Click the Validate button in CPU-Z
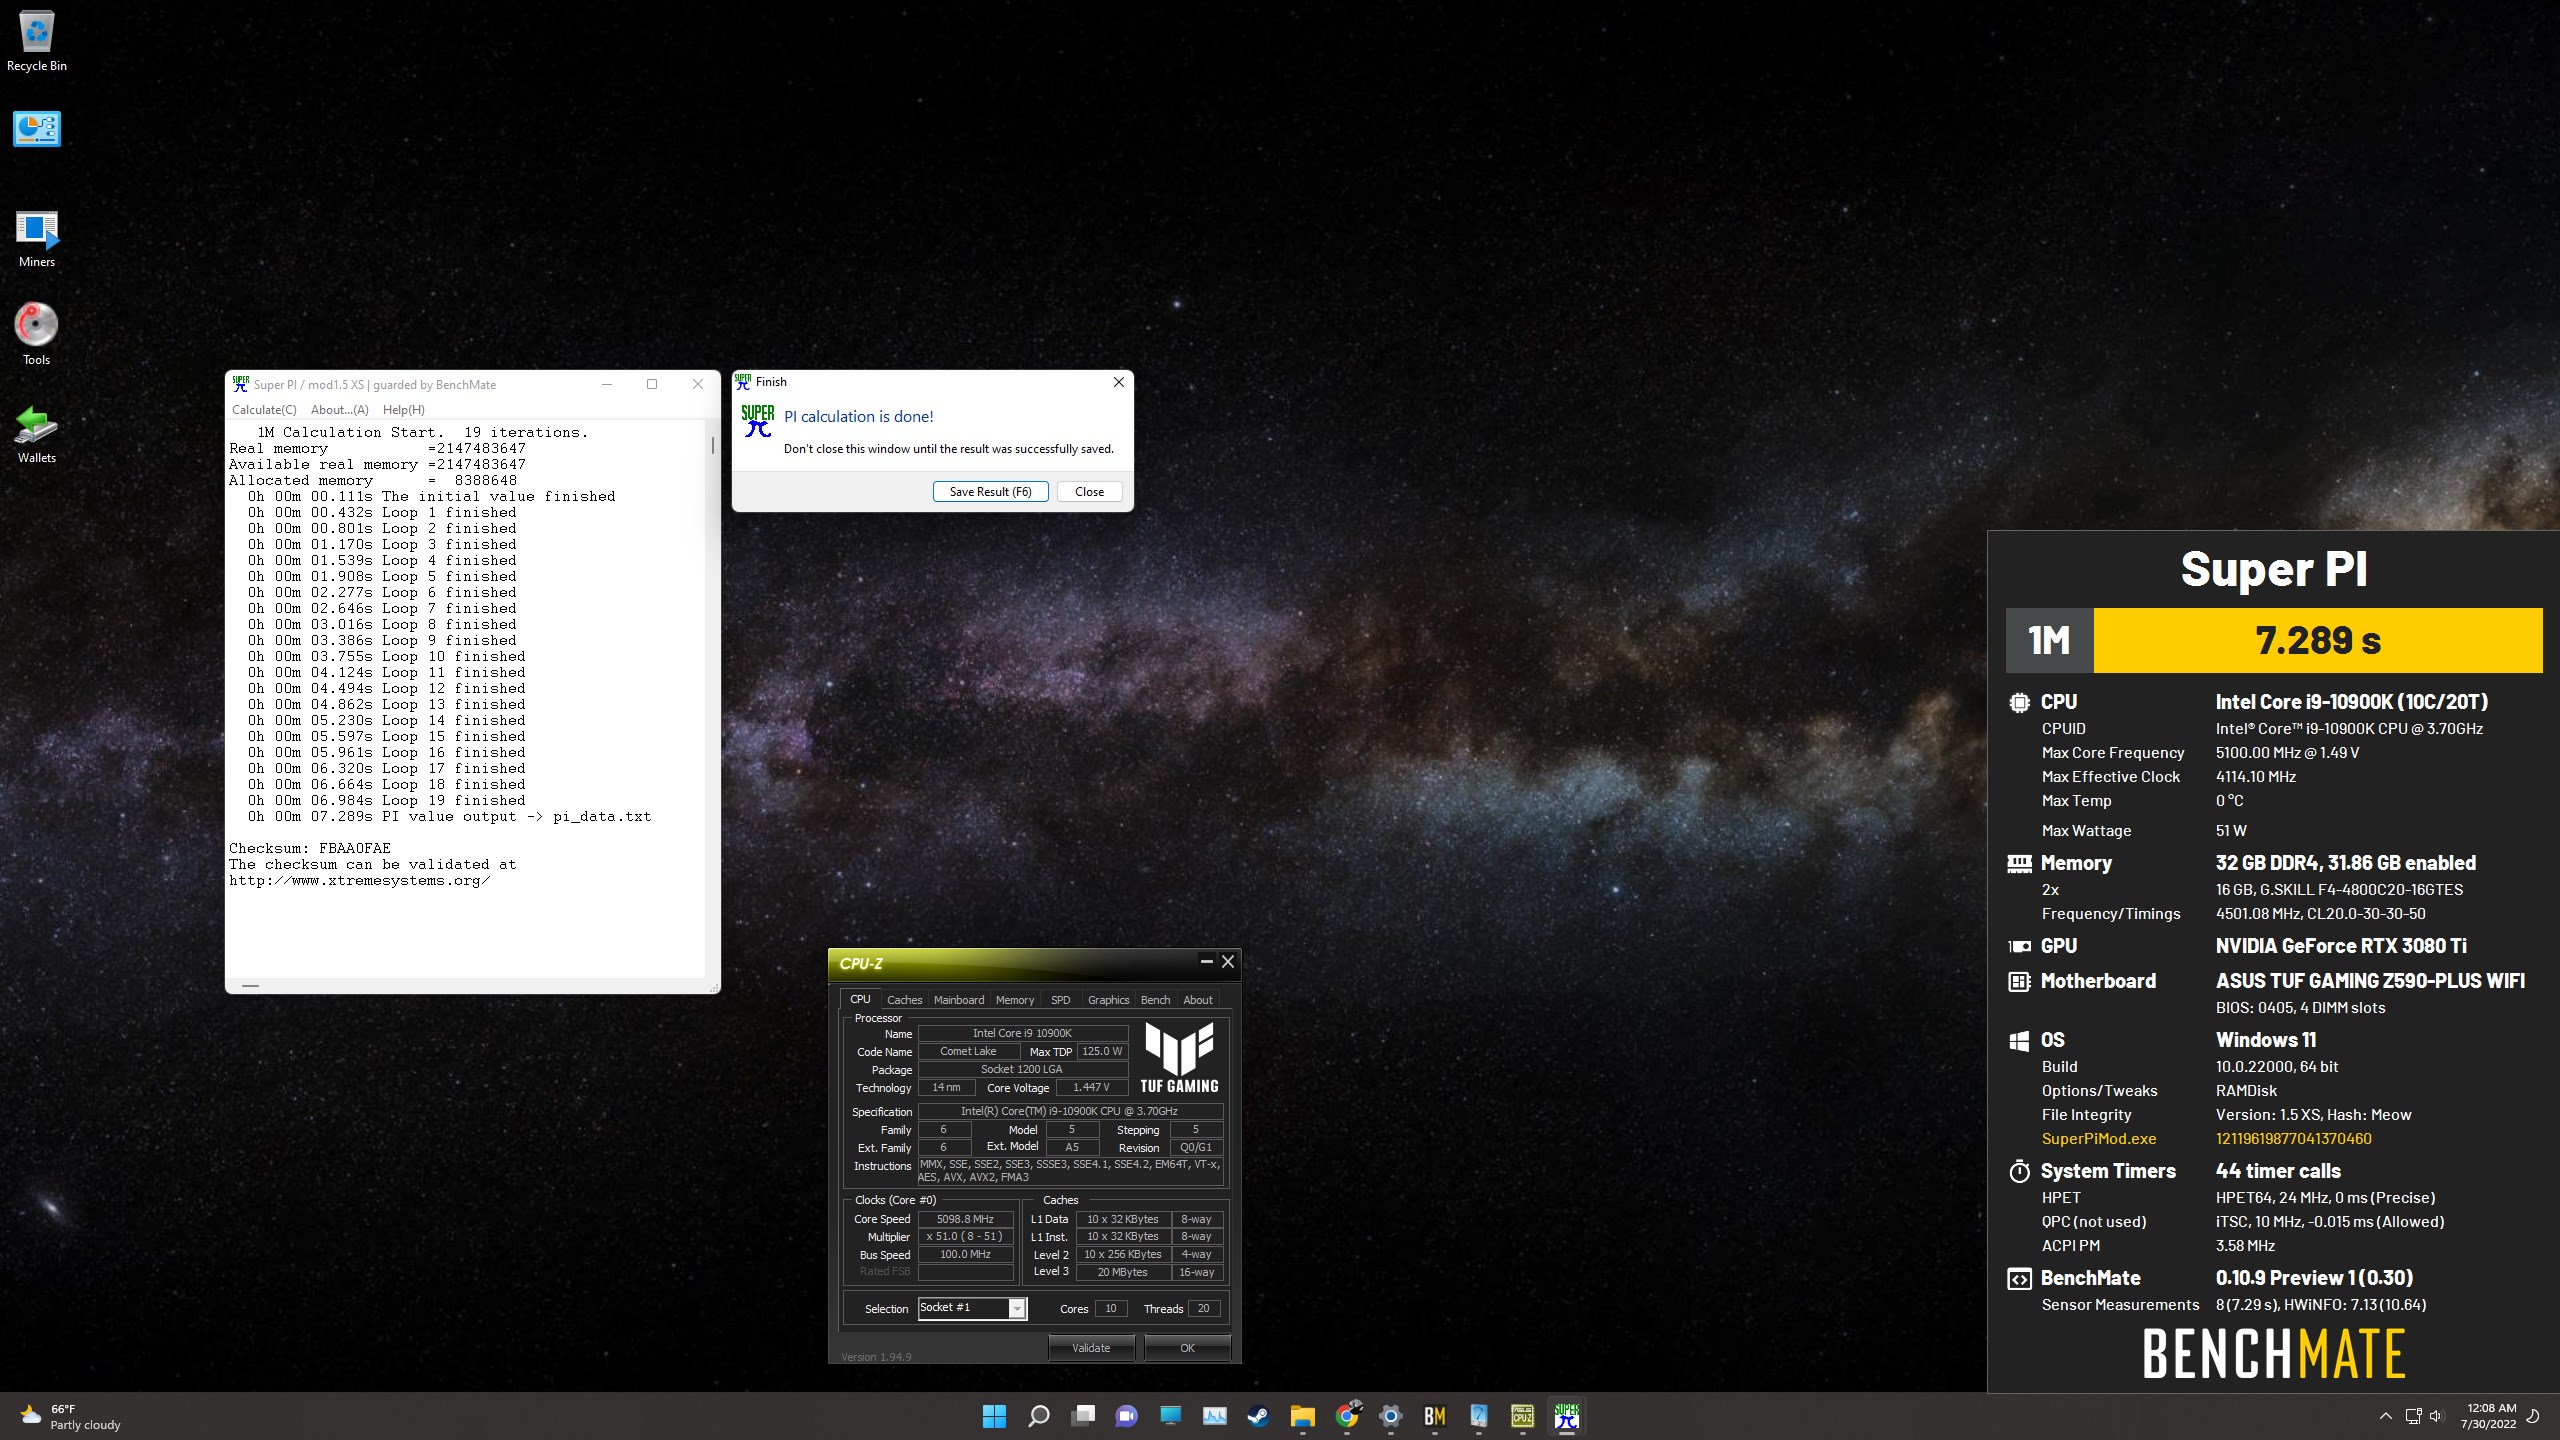This screenshot has width=2560, height=1440. pyautogui.click(x=1091, y=1348)
